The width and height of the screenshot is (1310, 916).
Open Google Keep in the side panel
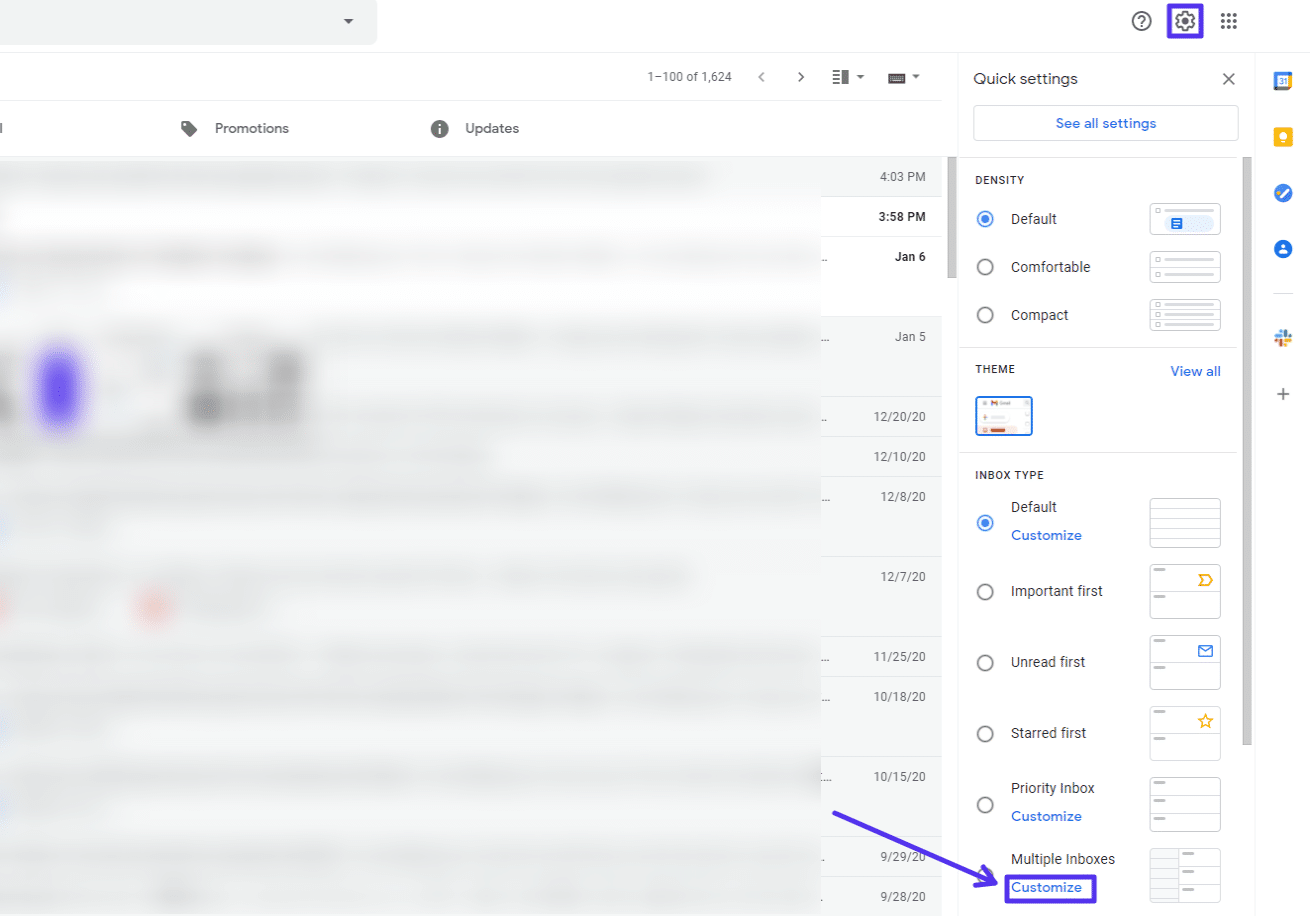(1283, 137)
